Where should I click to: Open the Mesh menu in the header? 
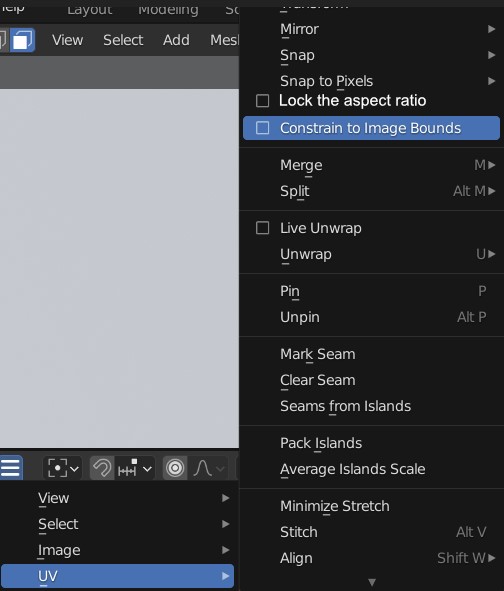(224, 40)
